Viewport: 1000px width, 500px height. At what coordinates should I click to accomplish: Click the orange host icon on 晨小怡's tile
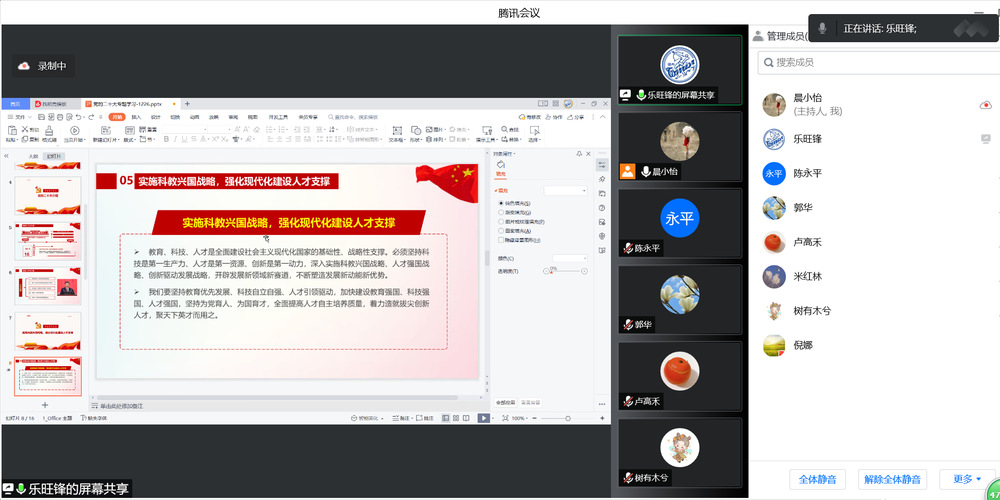point(627,171)
